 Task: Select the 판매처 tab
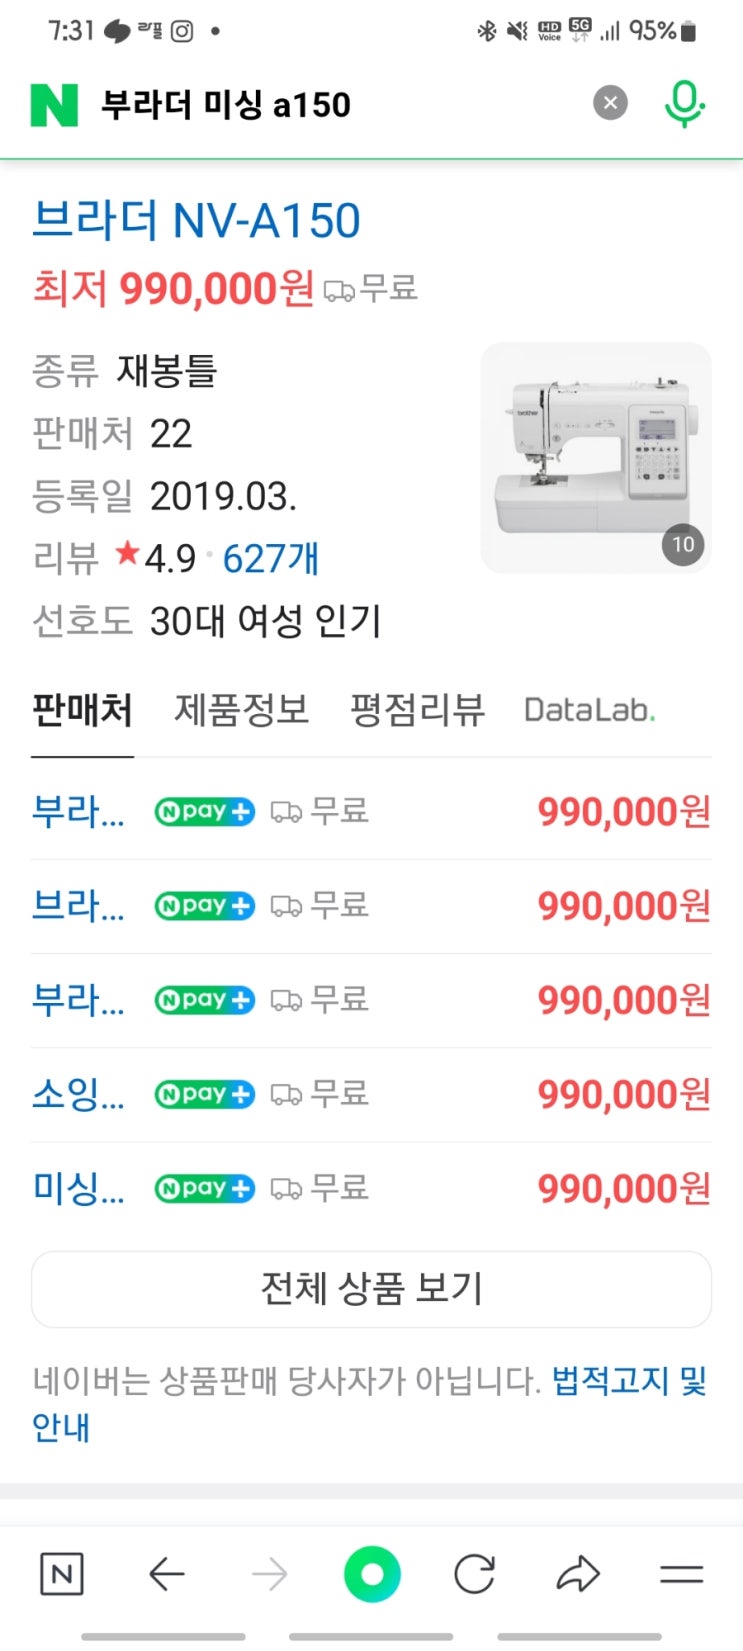coord(82,710)
